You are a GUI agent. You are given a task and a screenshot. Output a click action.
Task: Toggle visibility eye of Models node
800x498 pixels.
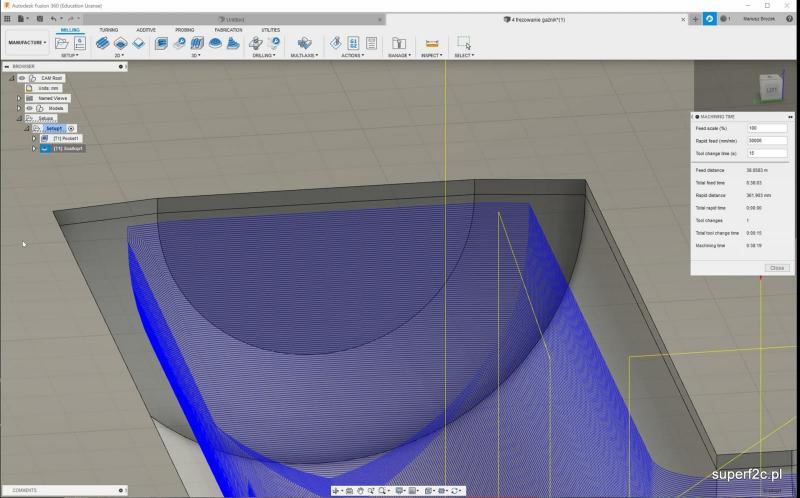click(x=29, y=108)
